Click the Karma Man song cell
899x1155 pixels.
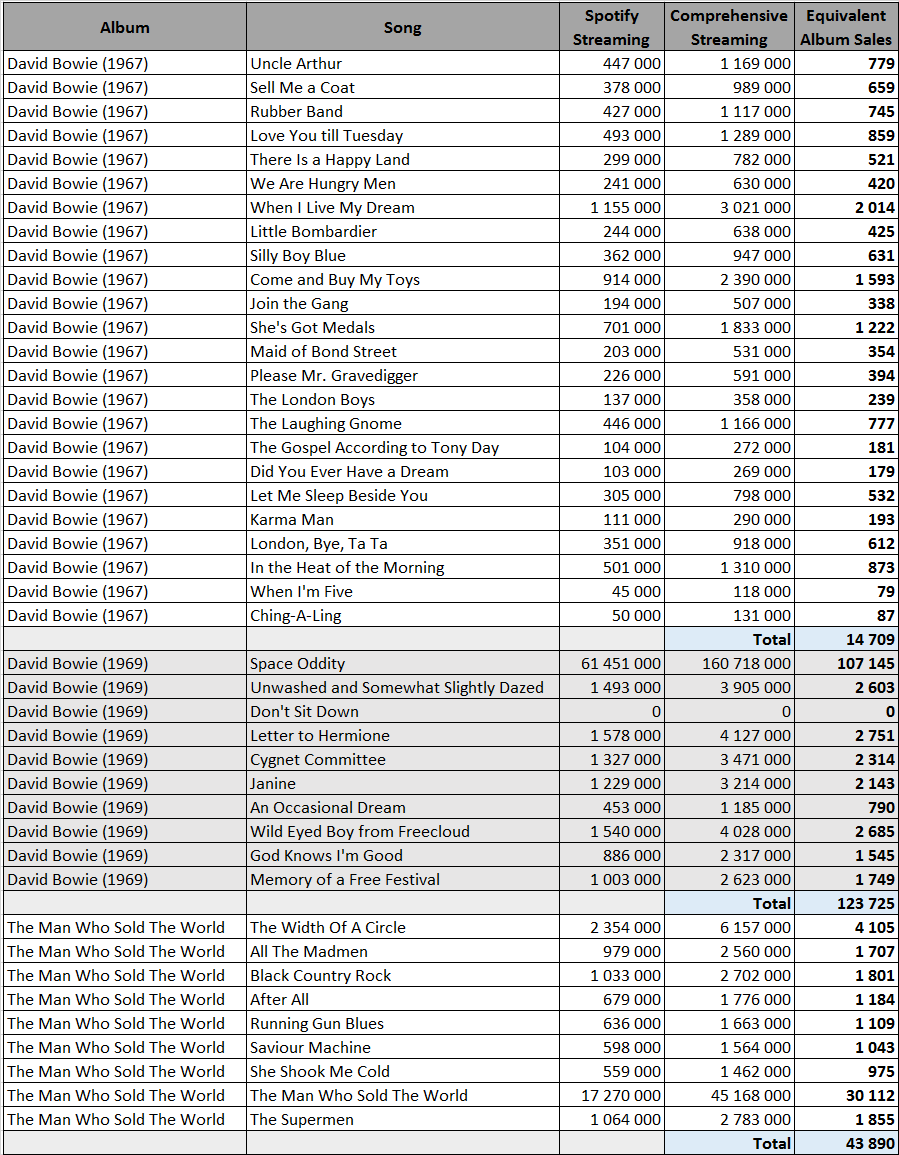click(x=402, y=519)
